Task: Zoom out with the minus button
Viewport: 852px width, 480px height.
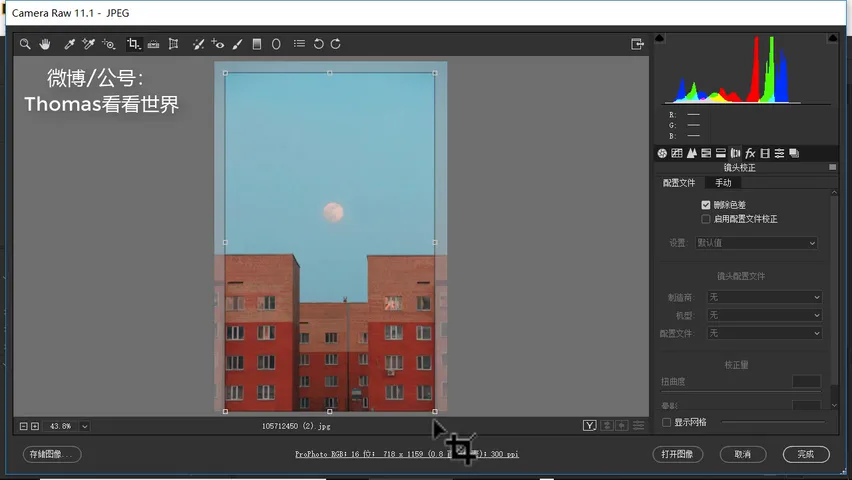Action: (x=23, y=426)
